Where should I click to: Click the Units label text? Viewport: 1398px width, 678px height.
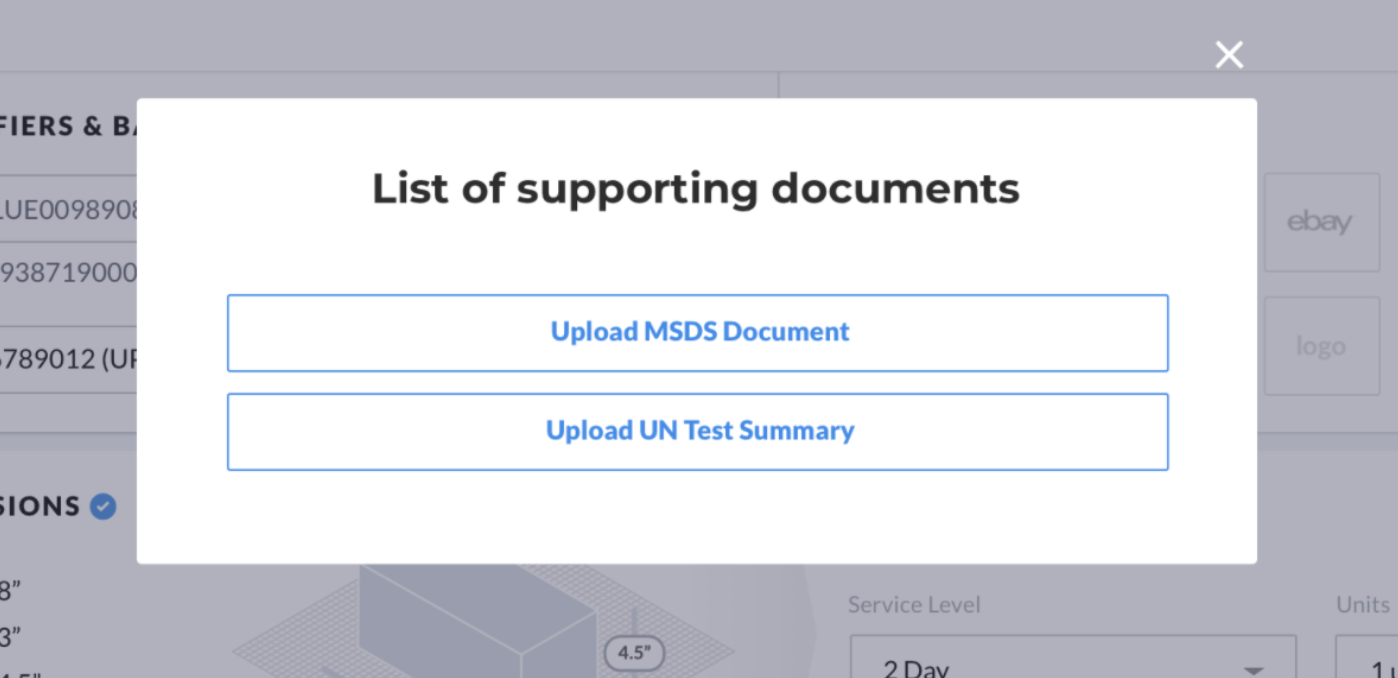(x=1363, y=605)
